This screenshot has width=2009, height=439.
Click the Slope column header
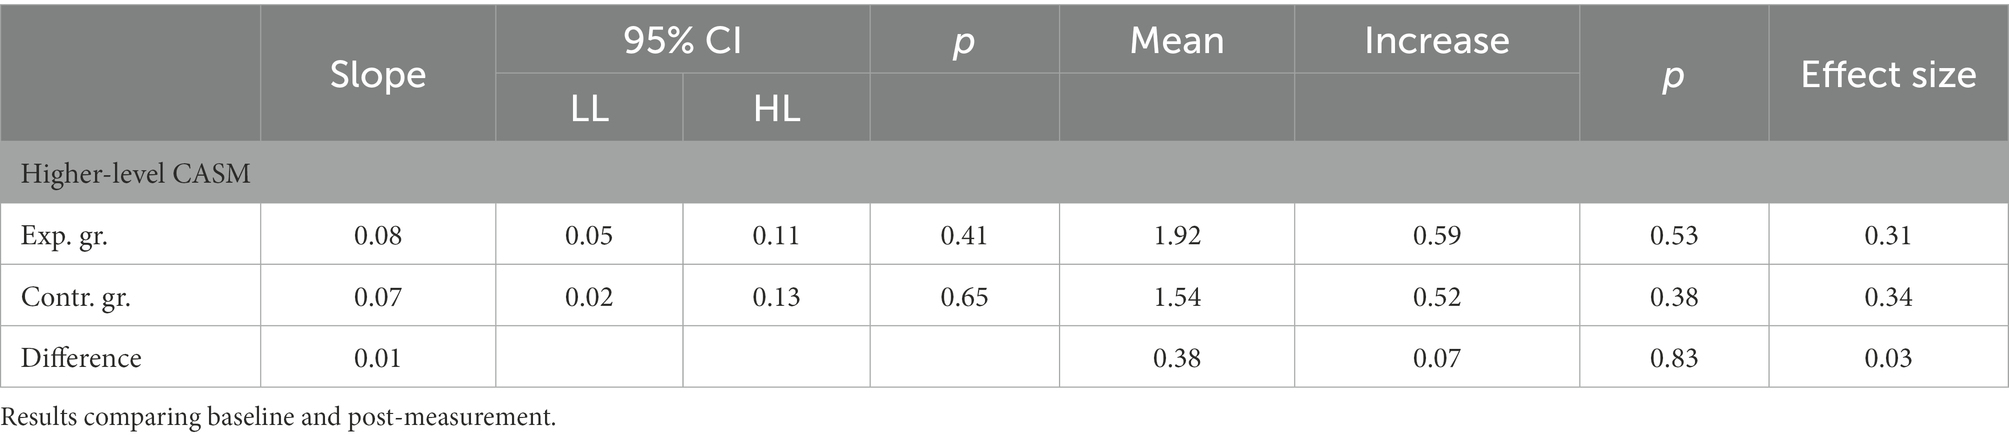(x=378, y=75)
